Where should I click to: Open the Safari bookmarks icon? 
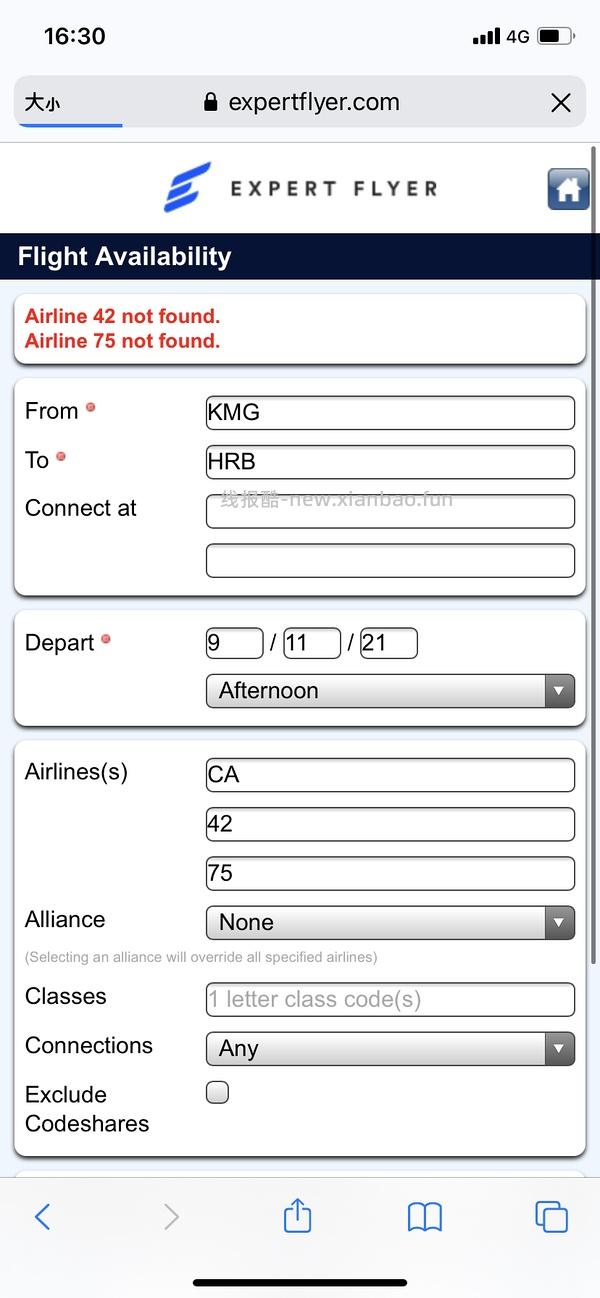[425, 1216]
